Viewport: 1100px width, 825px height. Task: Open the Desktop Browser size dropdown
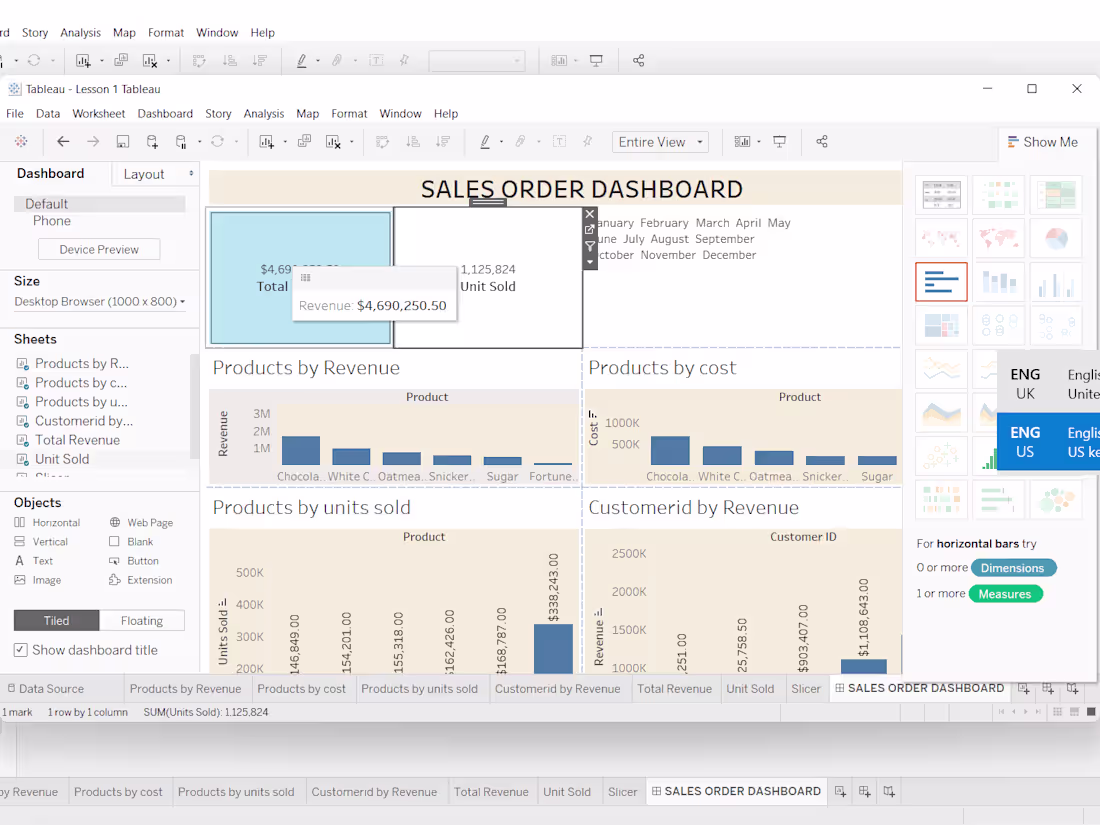98,301
